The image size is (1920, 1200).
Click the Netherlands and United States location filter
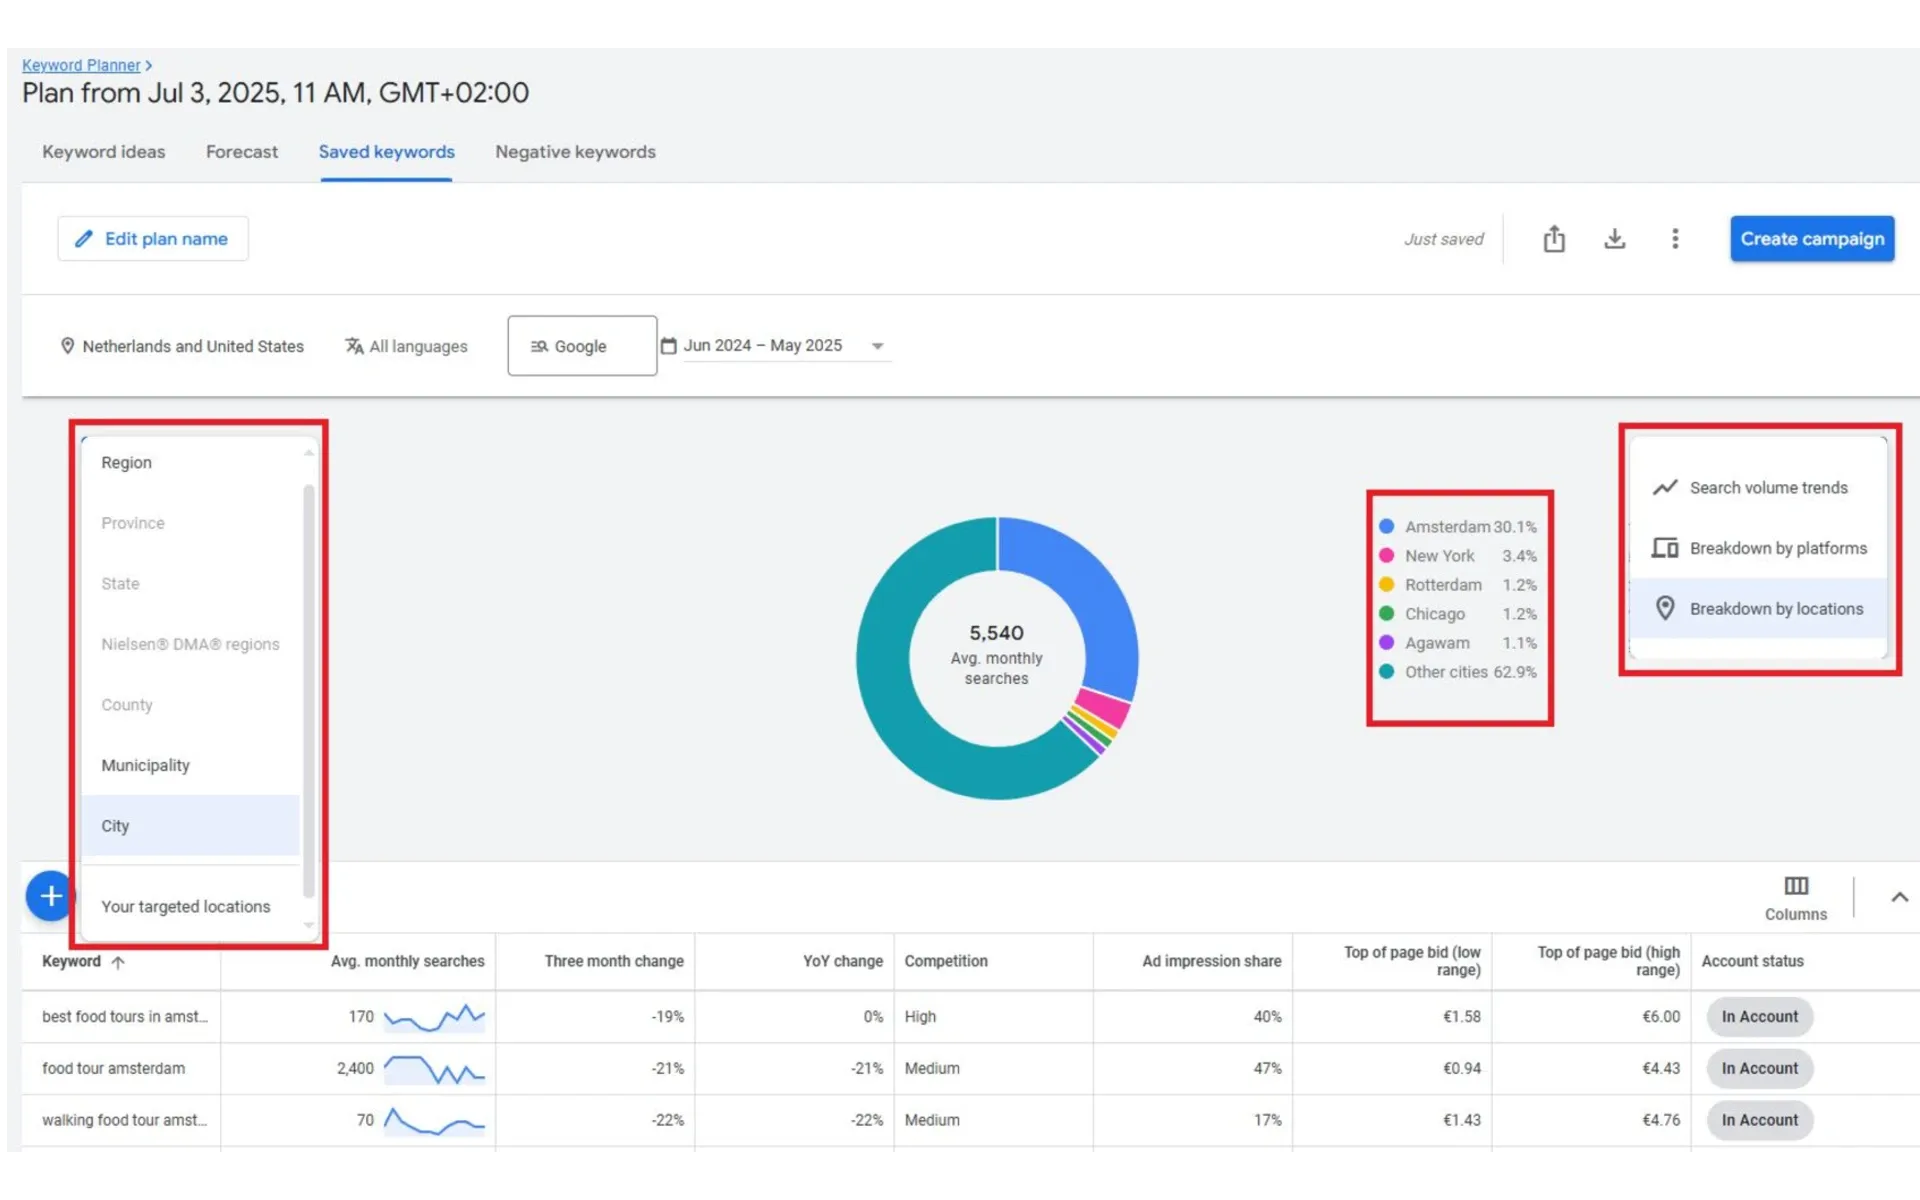[x=182, y=346]
